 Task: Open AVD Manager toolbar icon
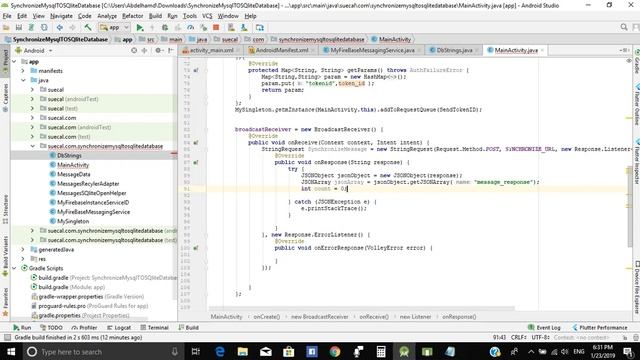(x=231, y=27)
